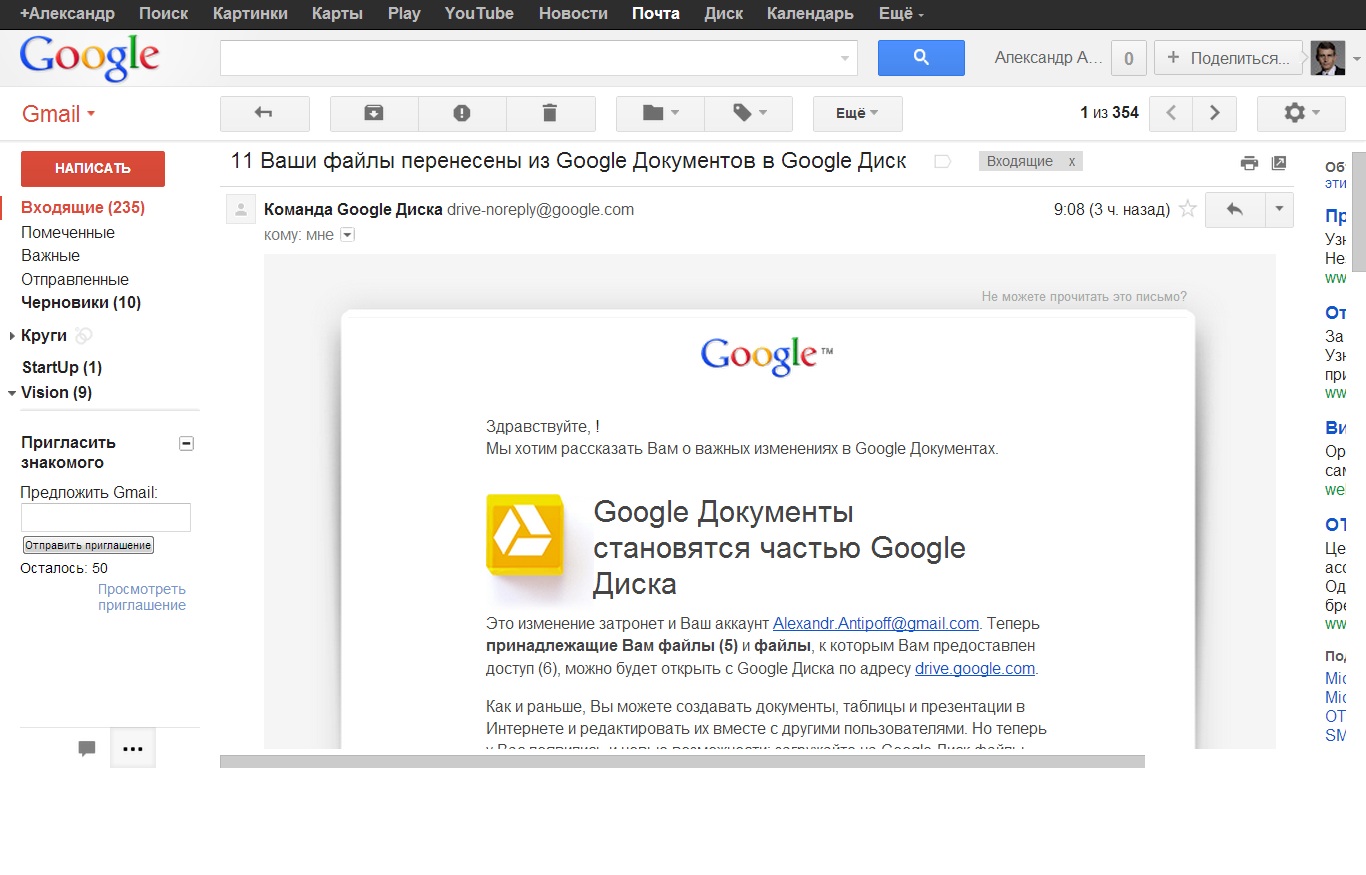Viewport: 1366px width, 875px height.
Task: Click the chat speech bubble icon
Action: [87, 748]
